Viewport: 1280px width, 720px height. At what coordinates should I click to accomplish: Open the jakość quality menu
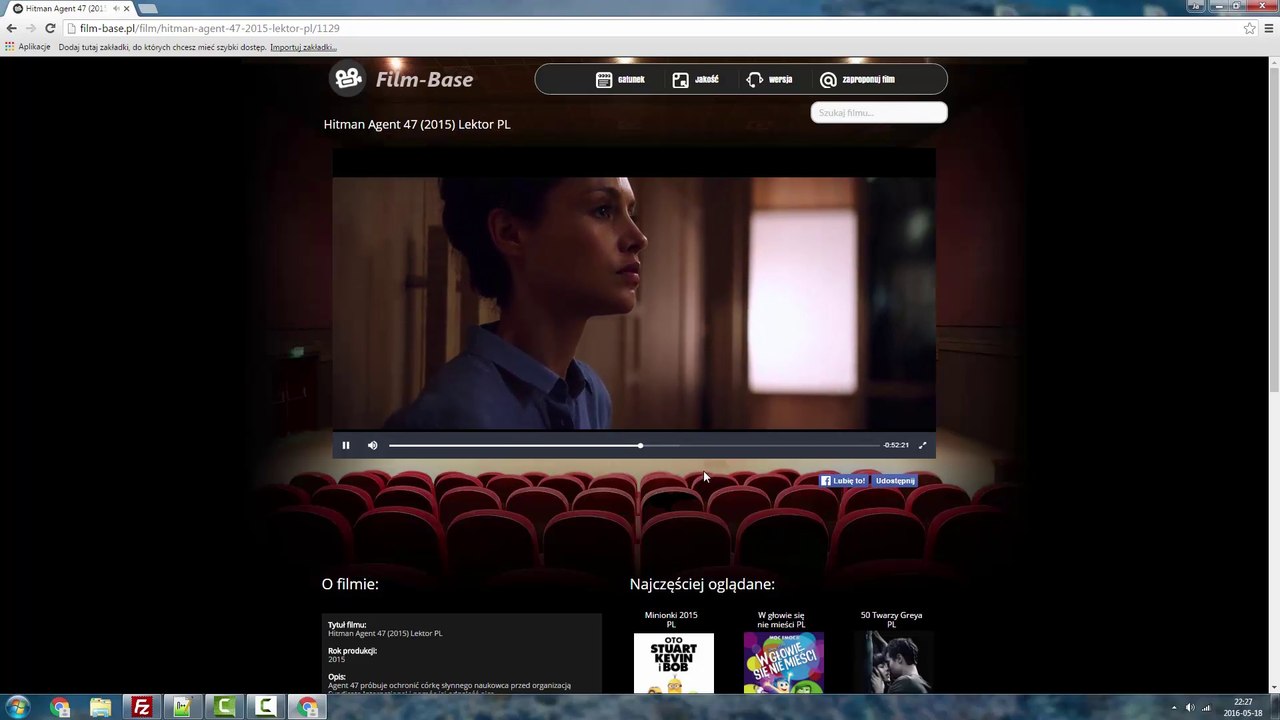696,79
